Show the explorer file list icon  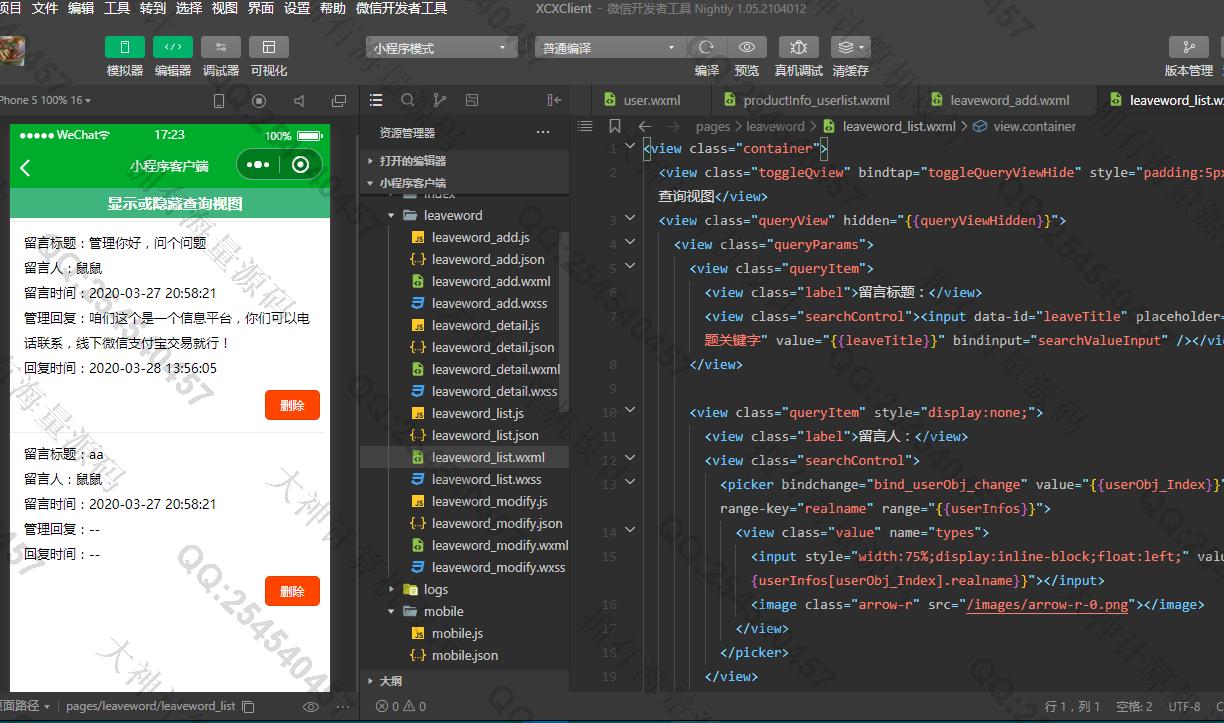376,100
